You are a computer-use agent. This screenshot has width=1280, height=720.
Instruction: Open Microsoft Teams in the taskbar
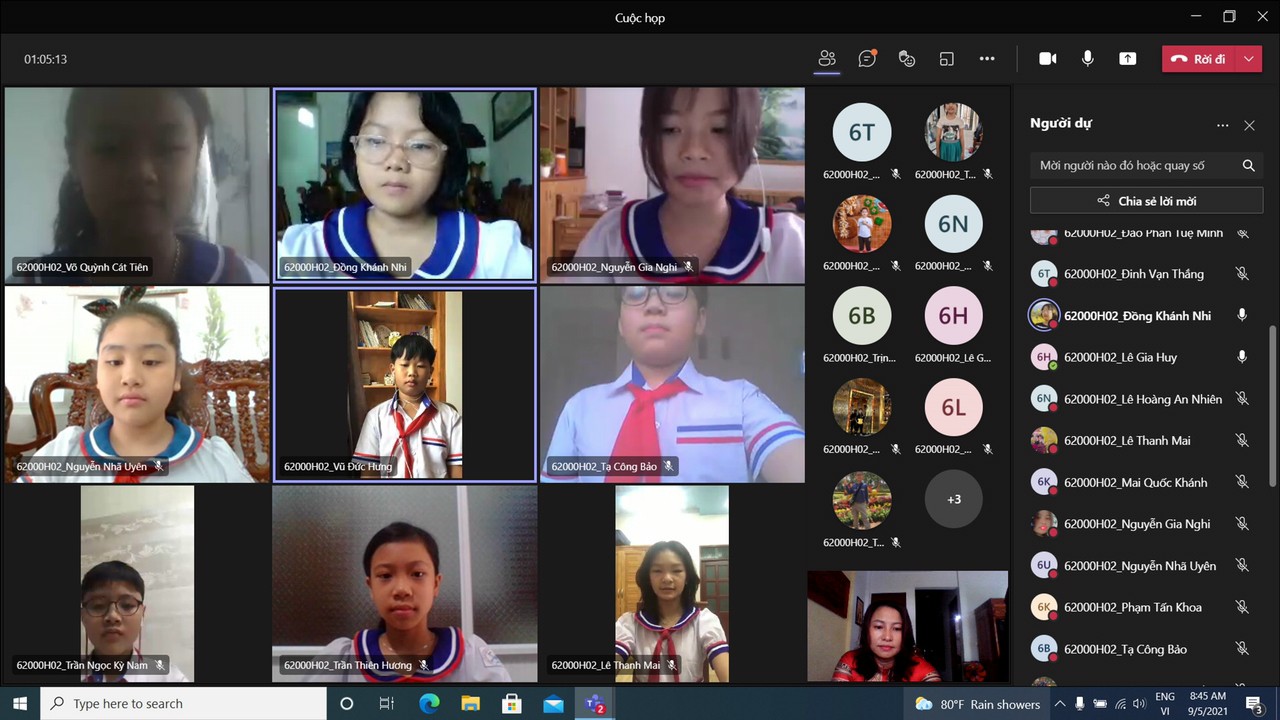(595, 704)
